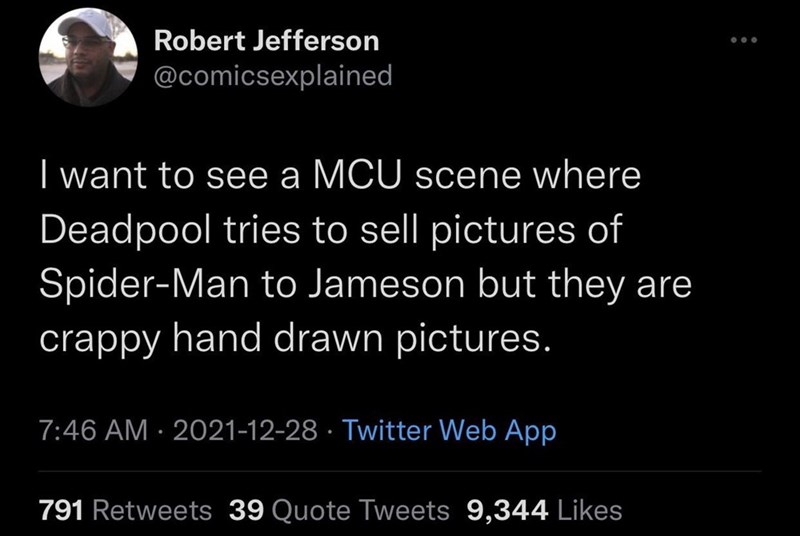This screenshot has height=536, width=800.
Task: View the 791 Retweets list
Action: click(125, 510)
